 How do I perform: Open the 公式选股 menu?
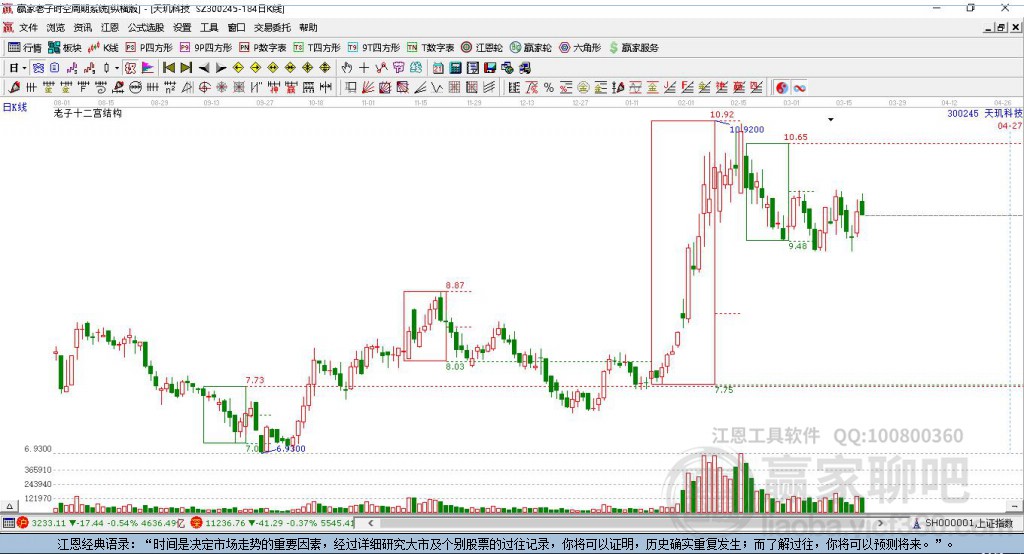[x=146, y=27]
